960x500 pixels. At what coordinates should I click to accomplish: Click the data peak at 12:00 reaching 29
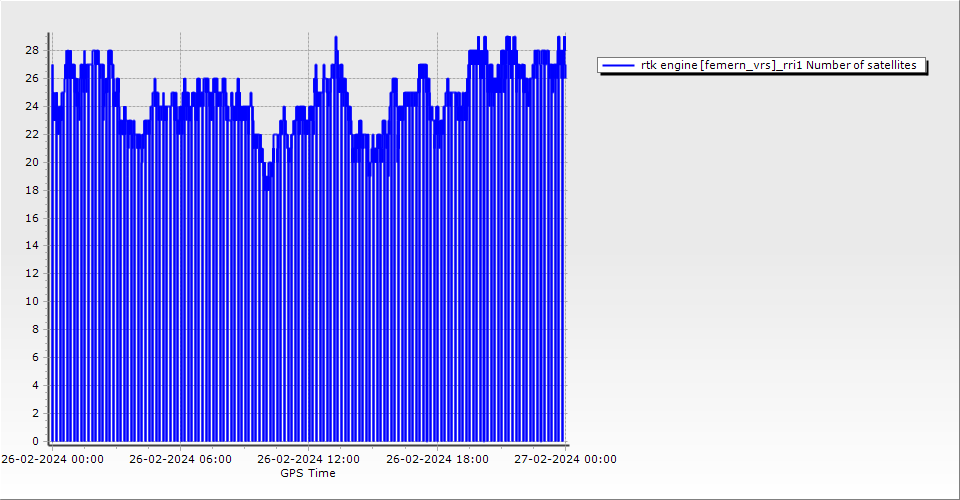click(x=336, y=38)
